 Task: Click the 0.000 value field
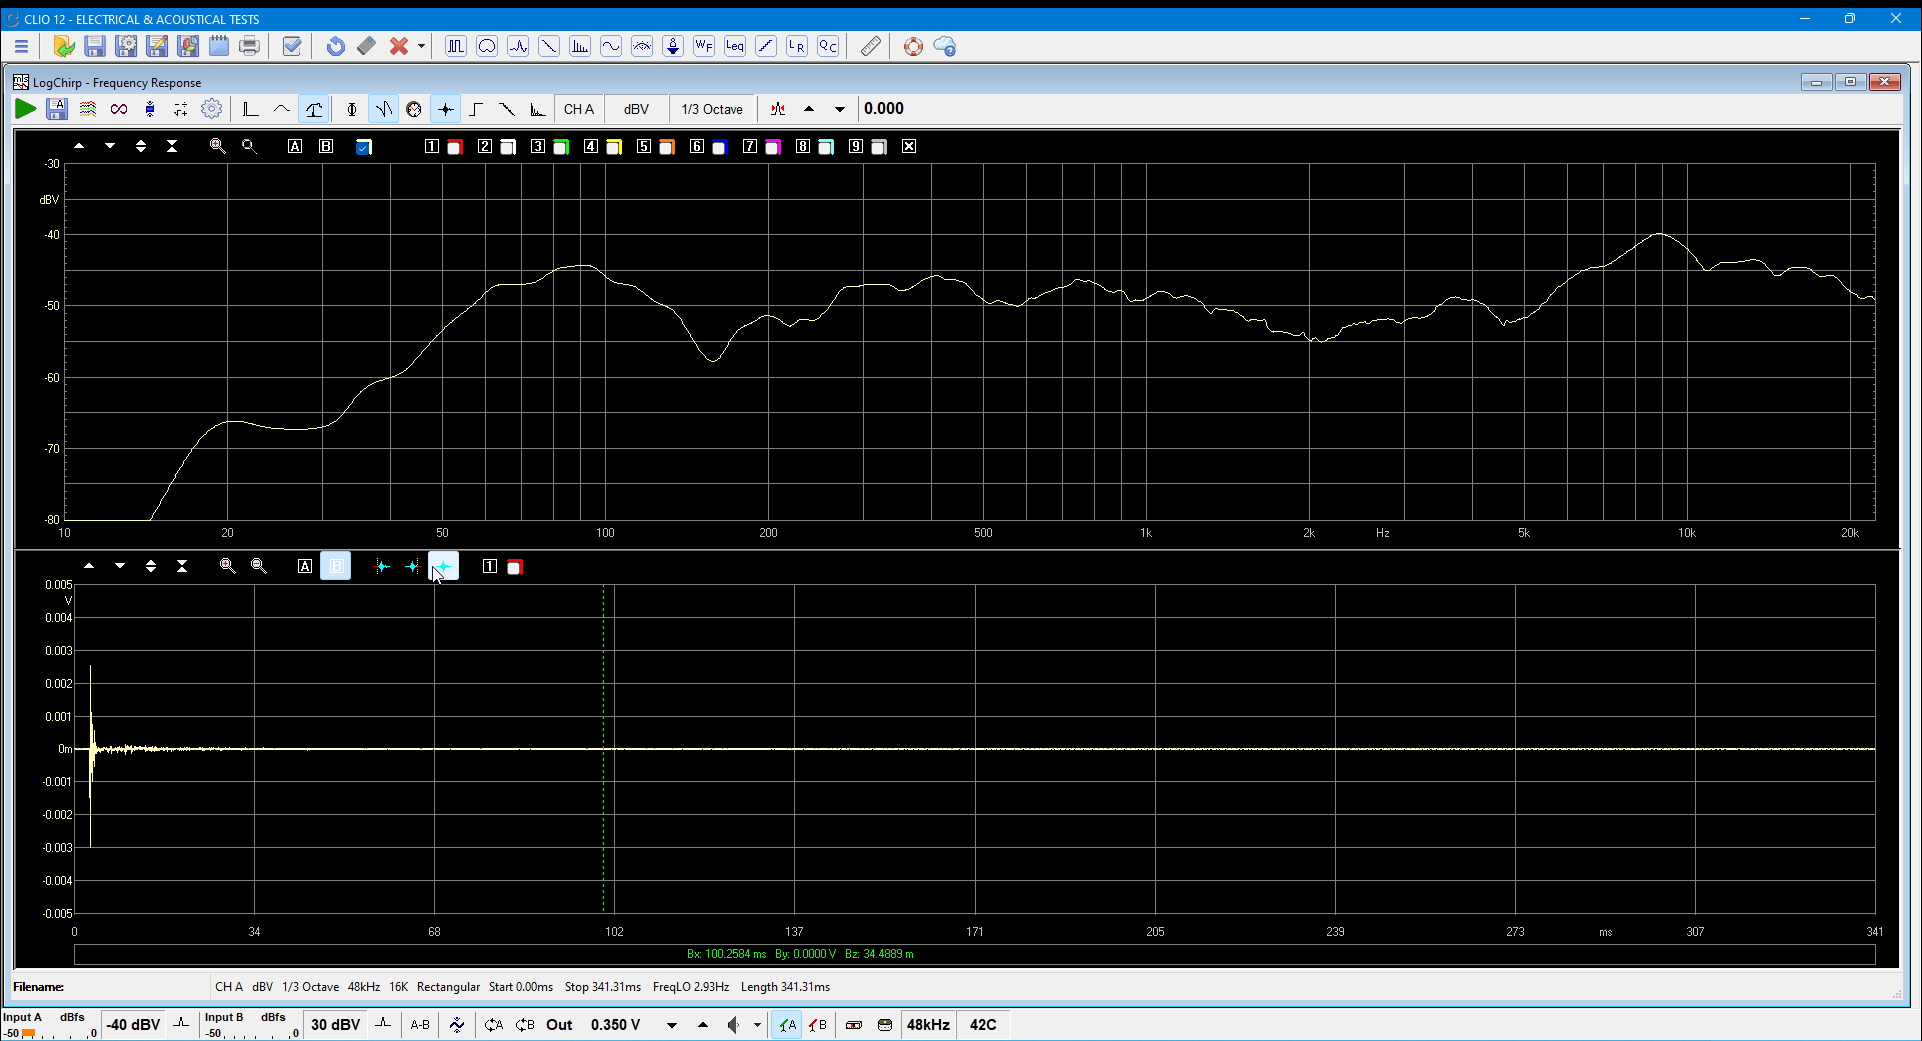click(884, 109)
